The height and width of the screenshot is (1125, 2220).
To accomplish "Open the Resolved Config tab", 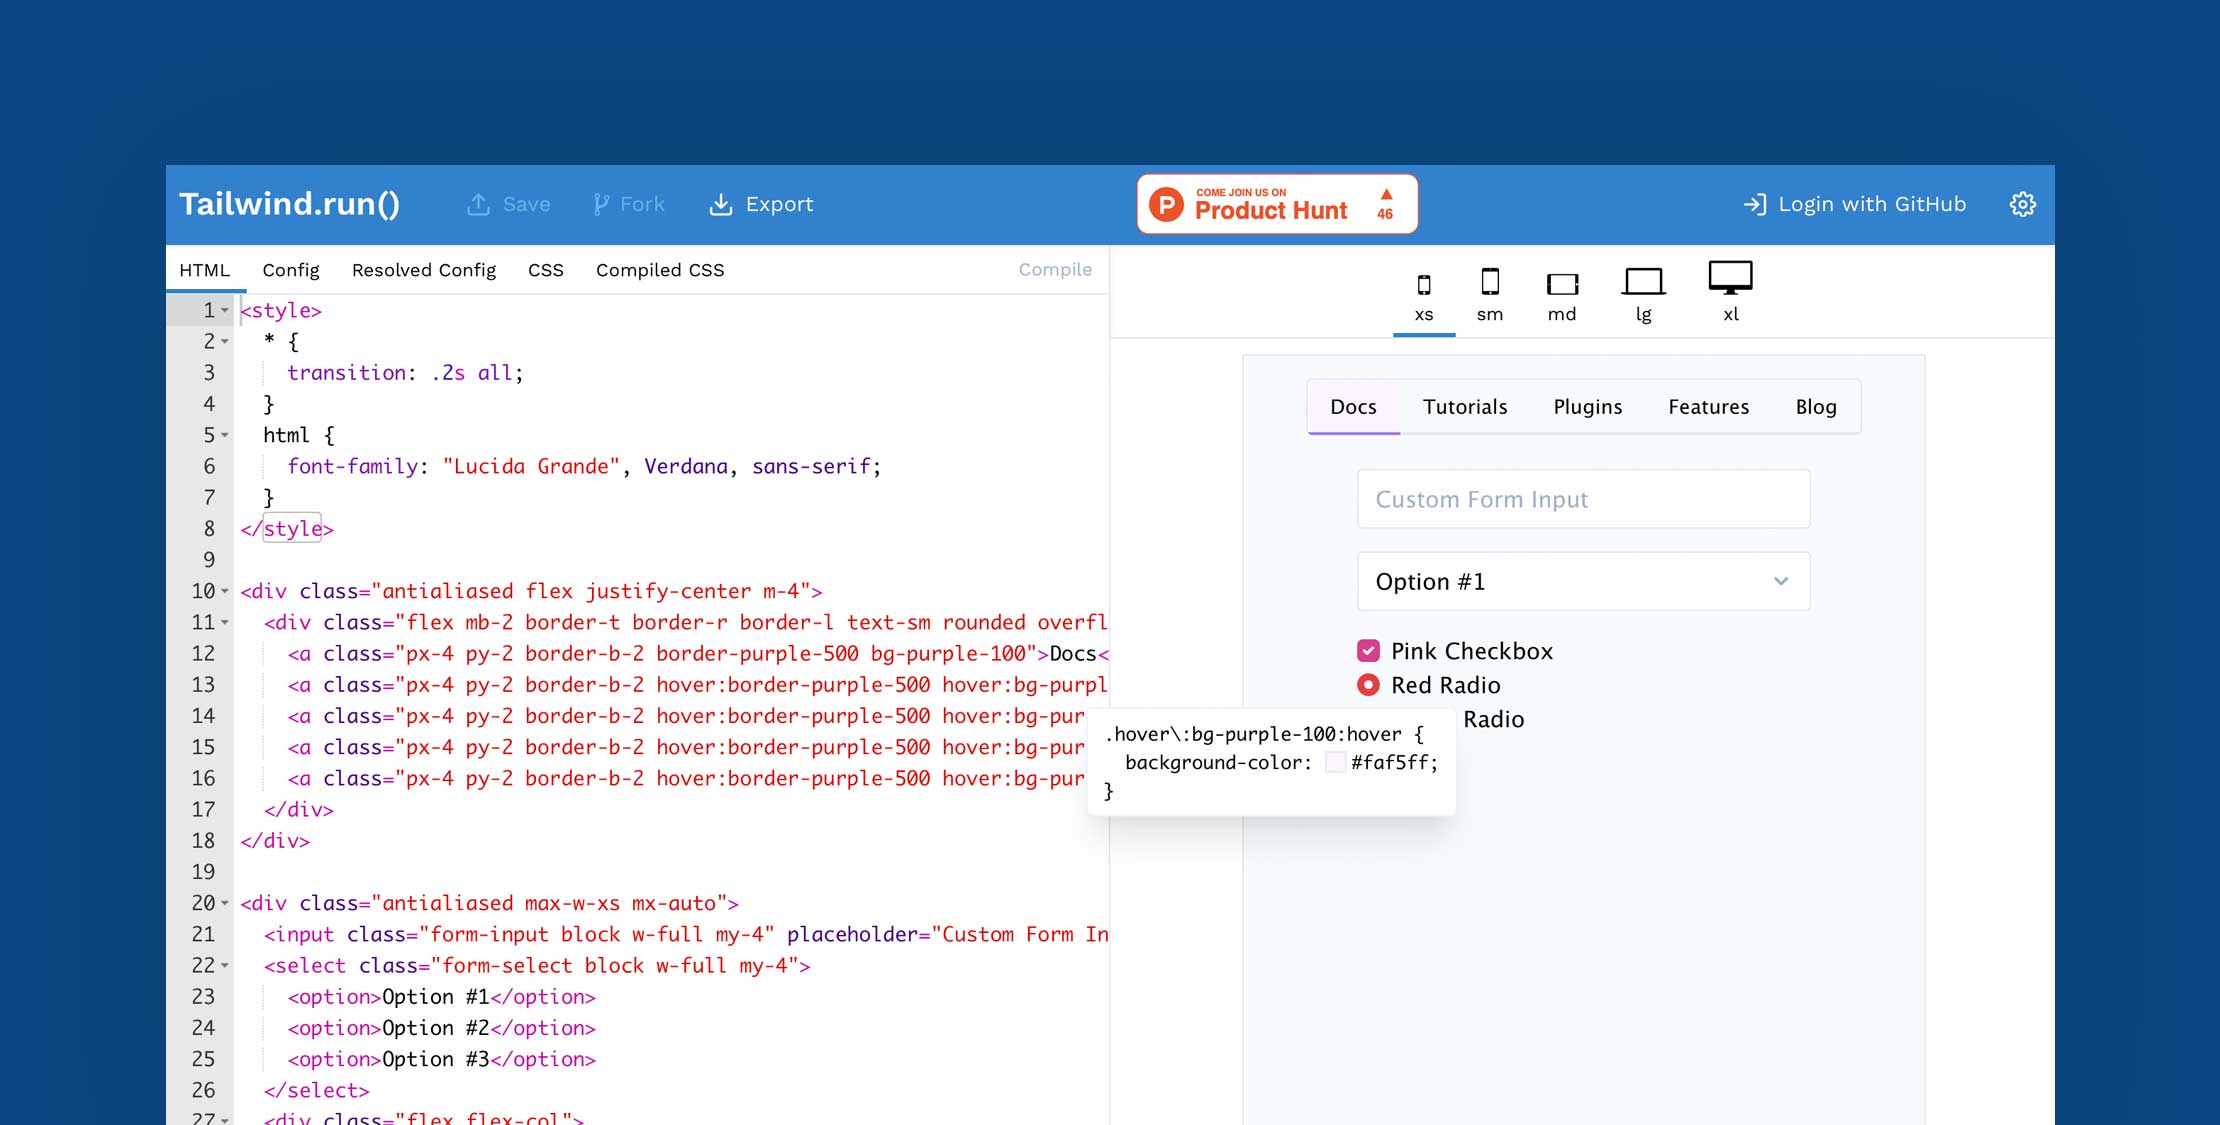I will pos(423,270).
